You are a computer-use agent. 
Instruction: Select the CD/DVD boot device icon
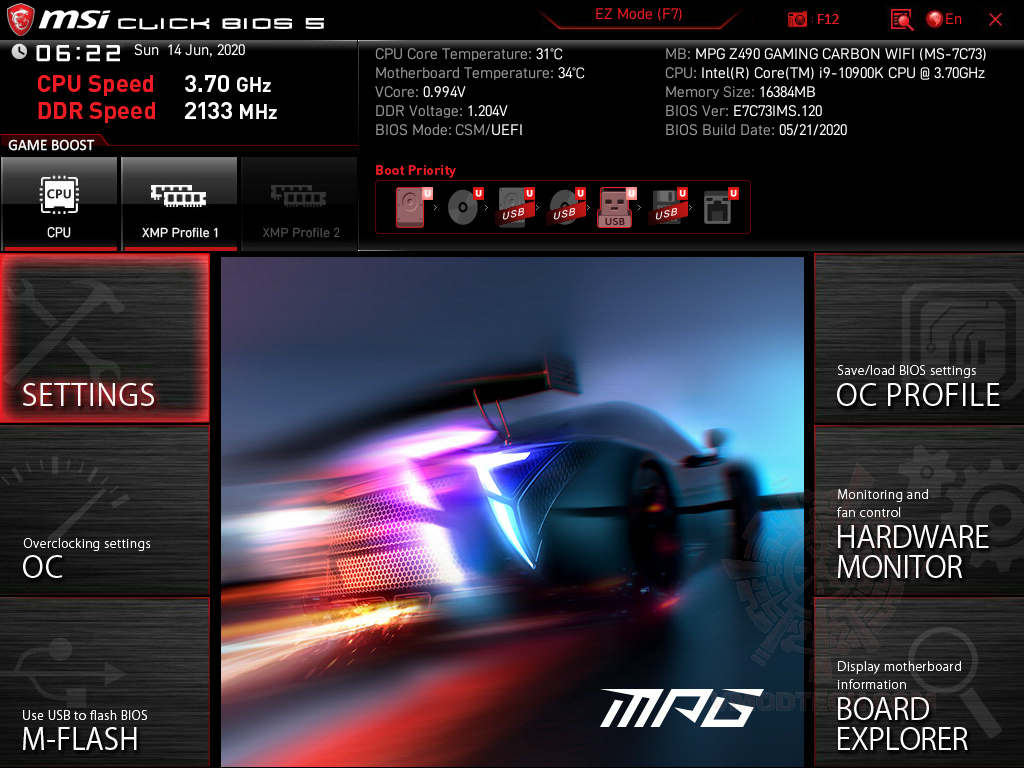pyautogui.click(x=464, y=207)
